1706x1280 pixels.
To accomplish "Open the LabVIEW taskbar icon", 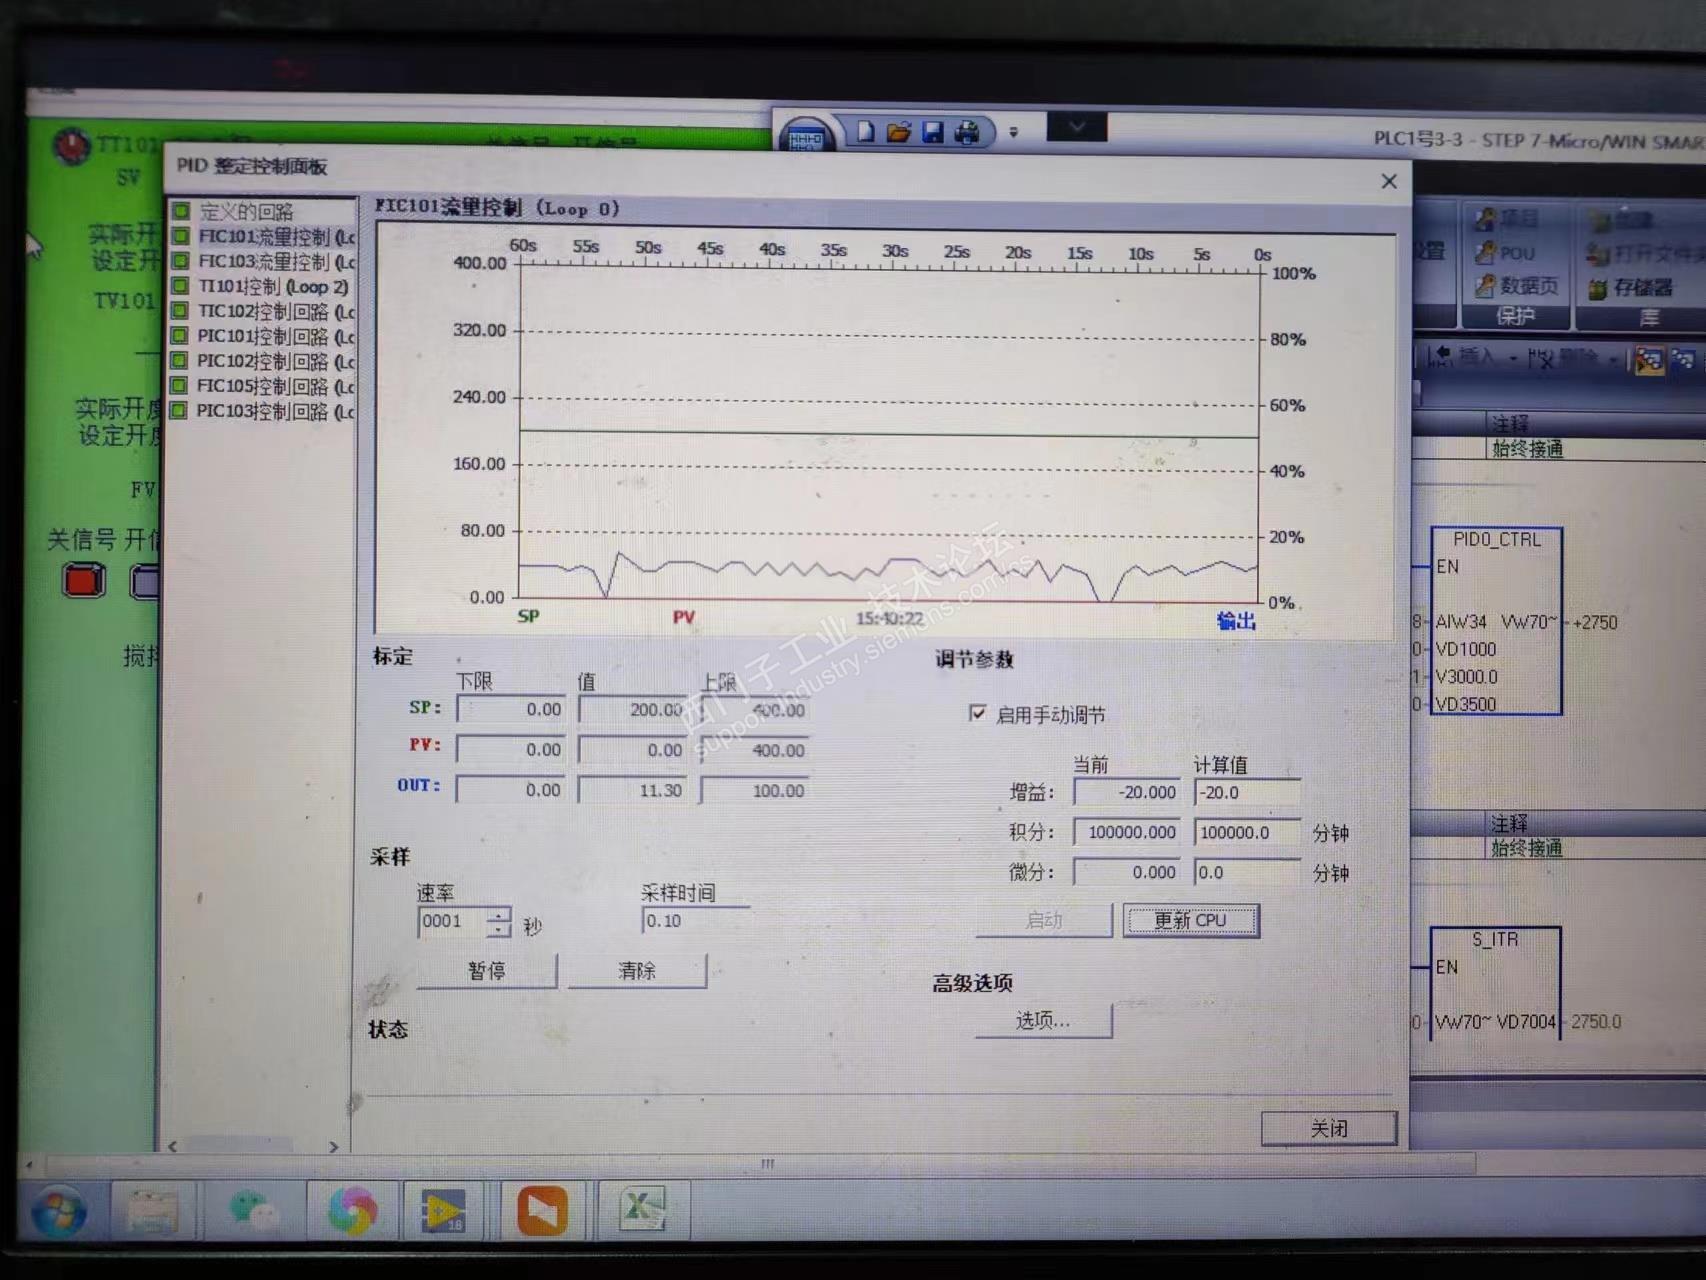I will pos(443,1211).
